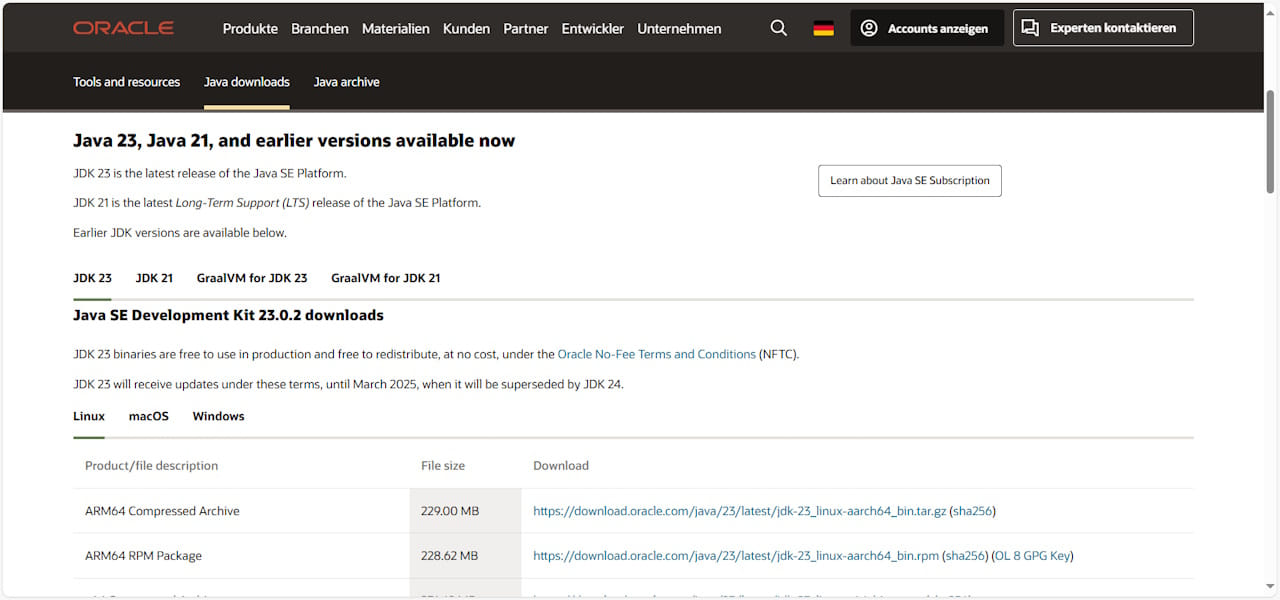
Task: Switch to Java archive tab
Action: pyautogui.click(x=346, y=82)
